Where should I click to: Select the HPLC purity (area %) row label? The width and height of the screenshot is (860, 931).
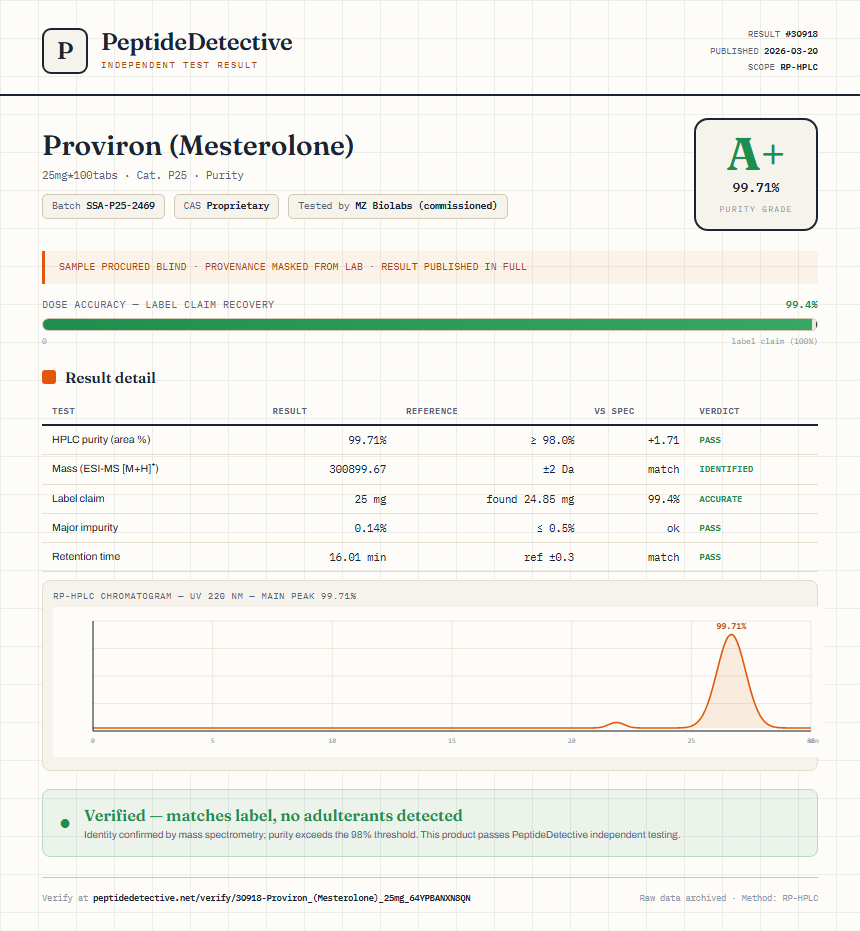[x=101, y=439]
